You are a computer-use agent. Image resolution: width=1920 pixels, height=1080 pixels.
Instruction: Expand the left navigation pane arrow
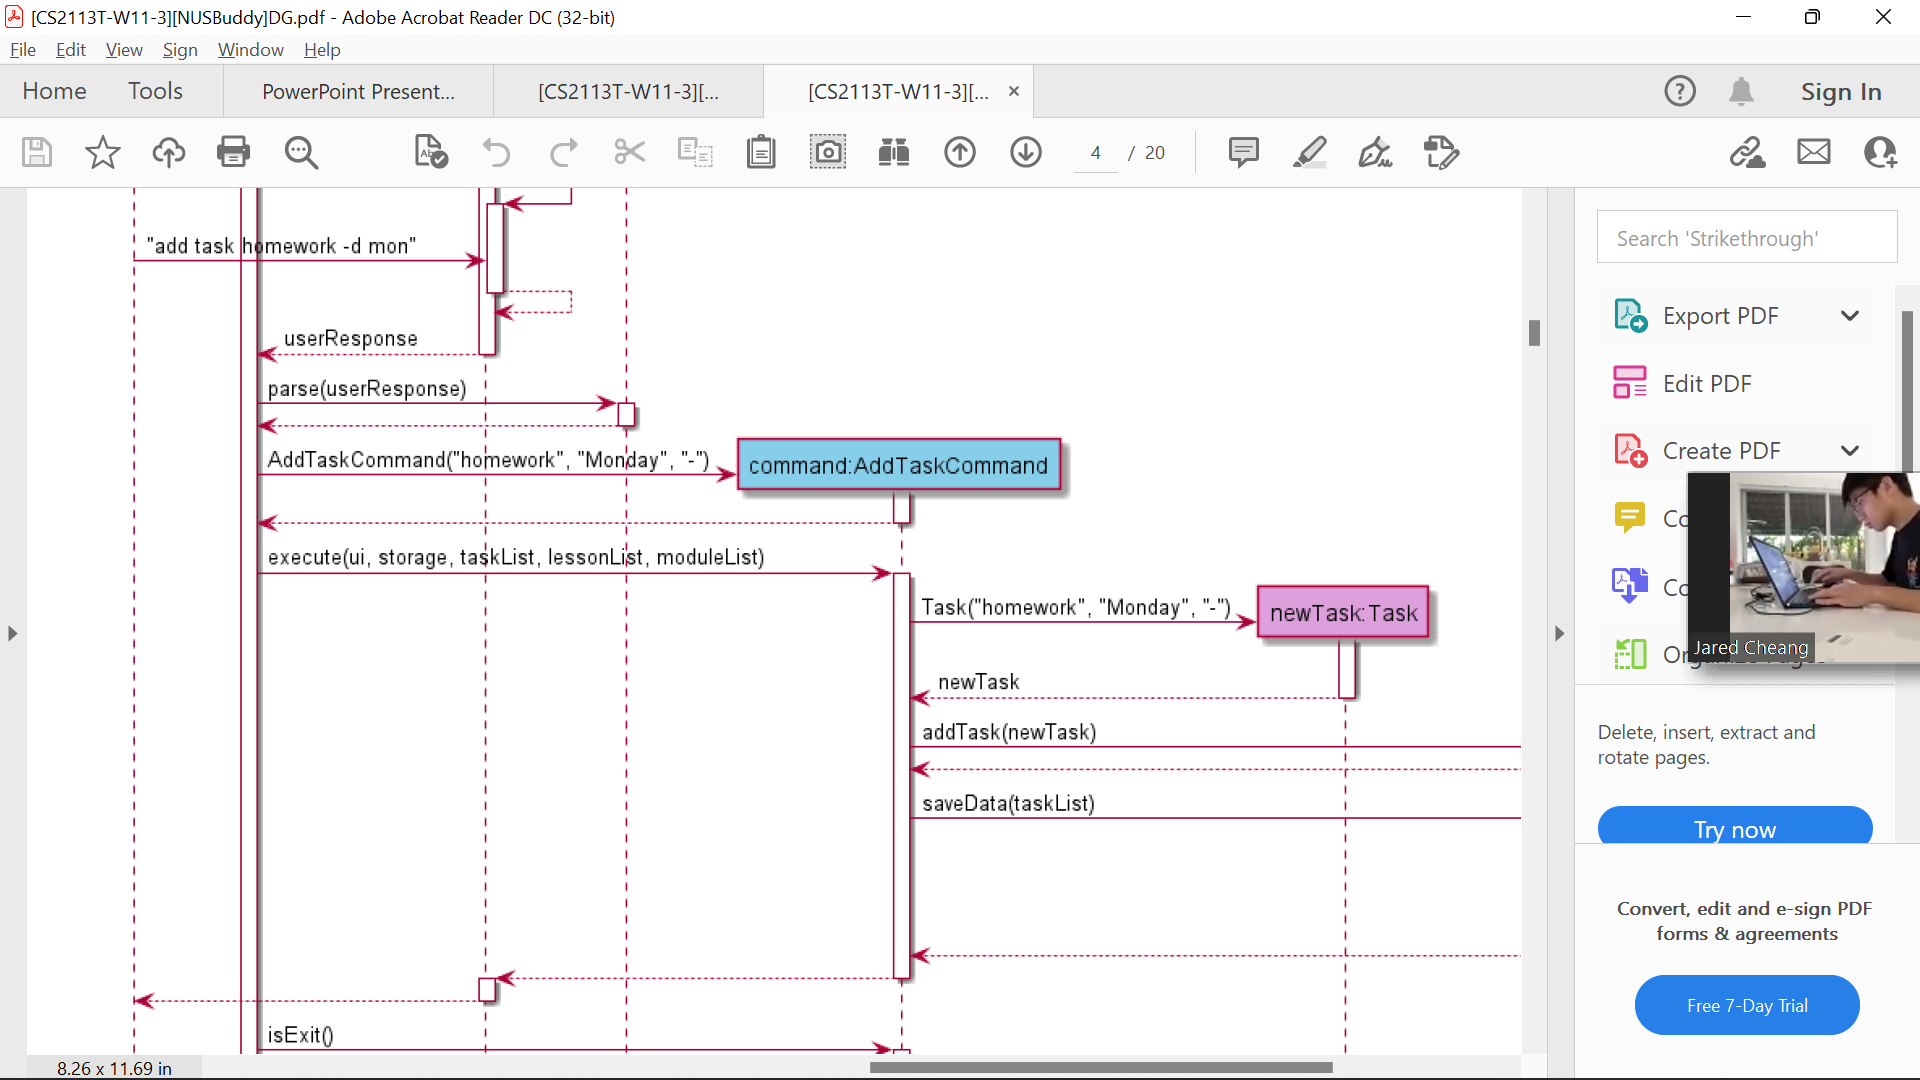pos(12,633)
